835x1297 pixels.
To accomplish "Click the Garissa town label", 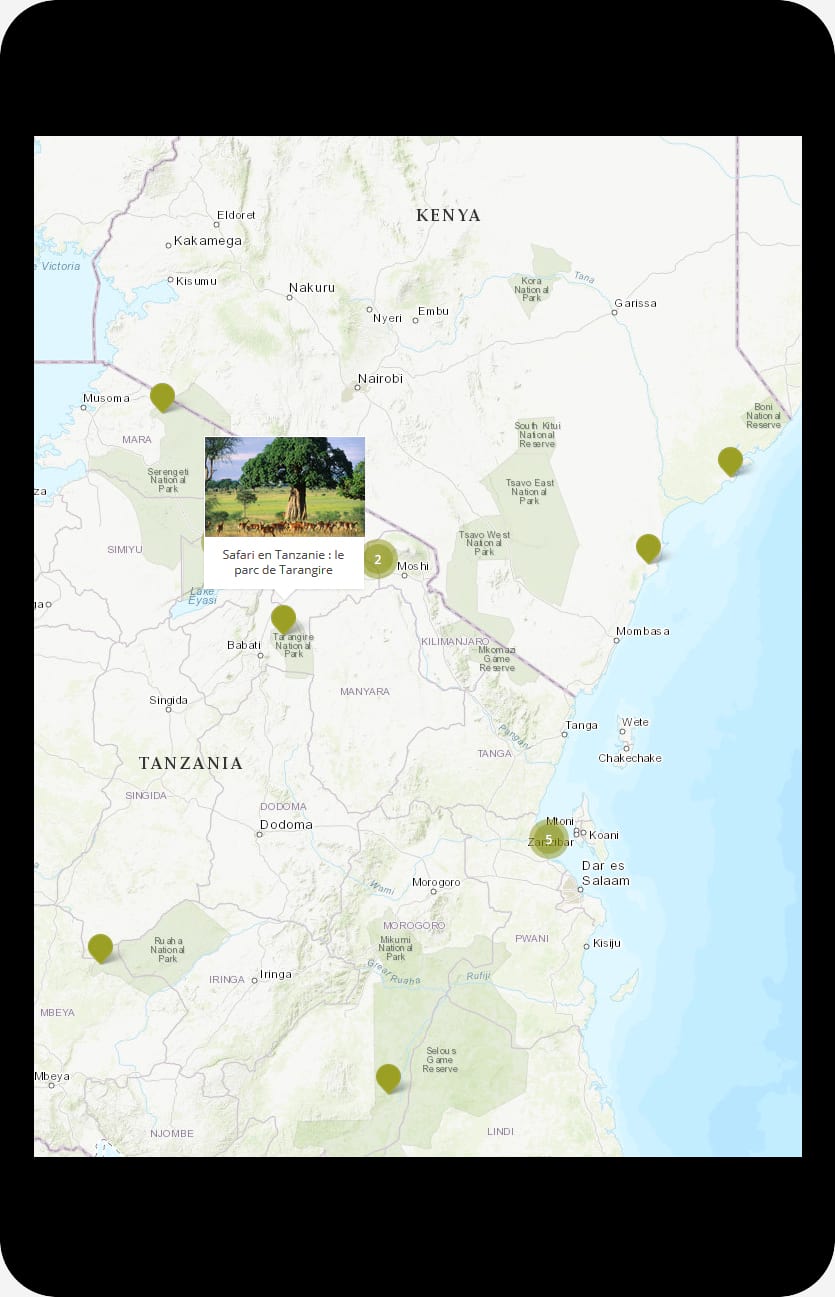I will click(636, 303).
